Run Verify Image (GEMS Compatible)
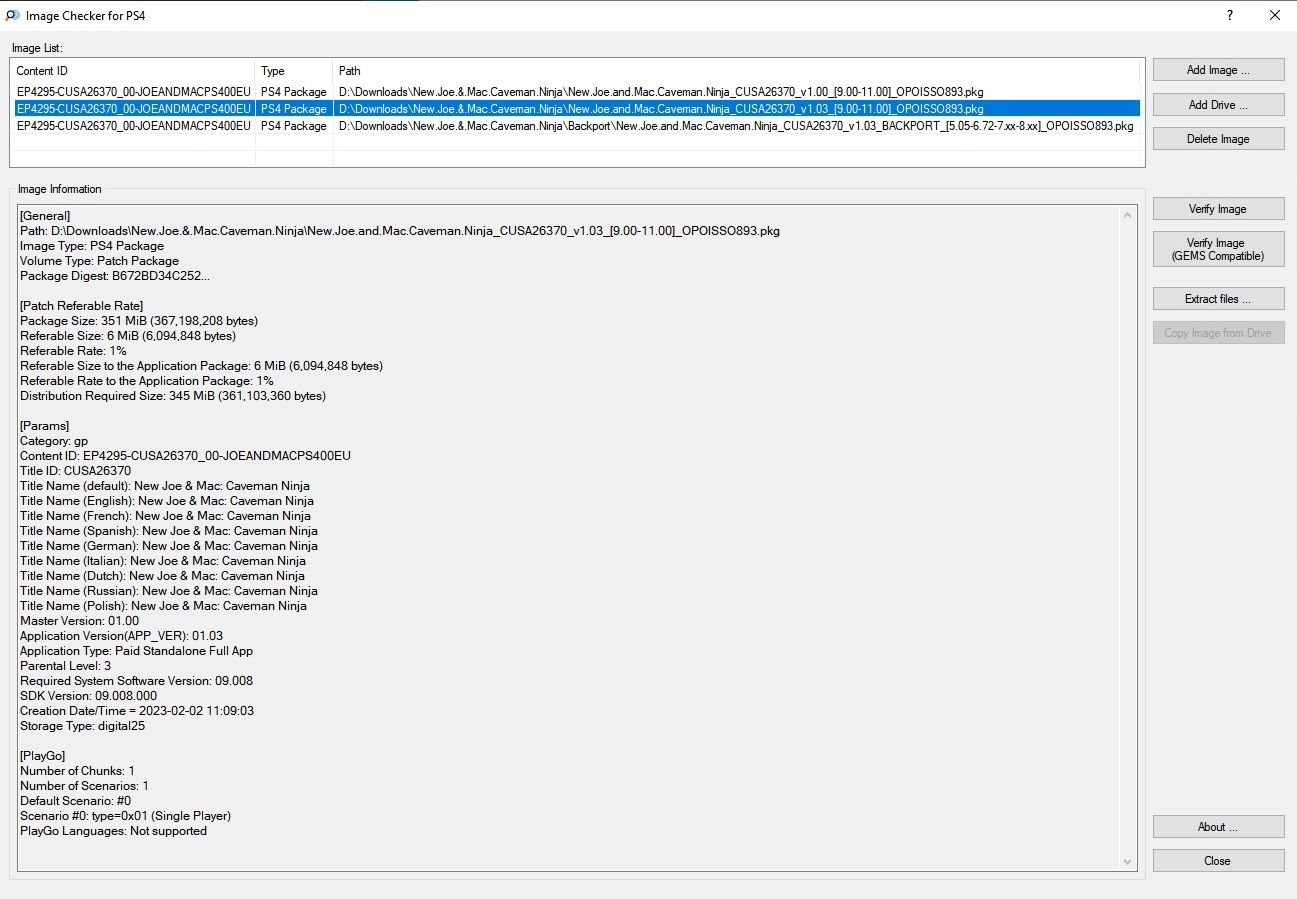This screenshot has width=1297, height=899. (x=1218, y=250)
